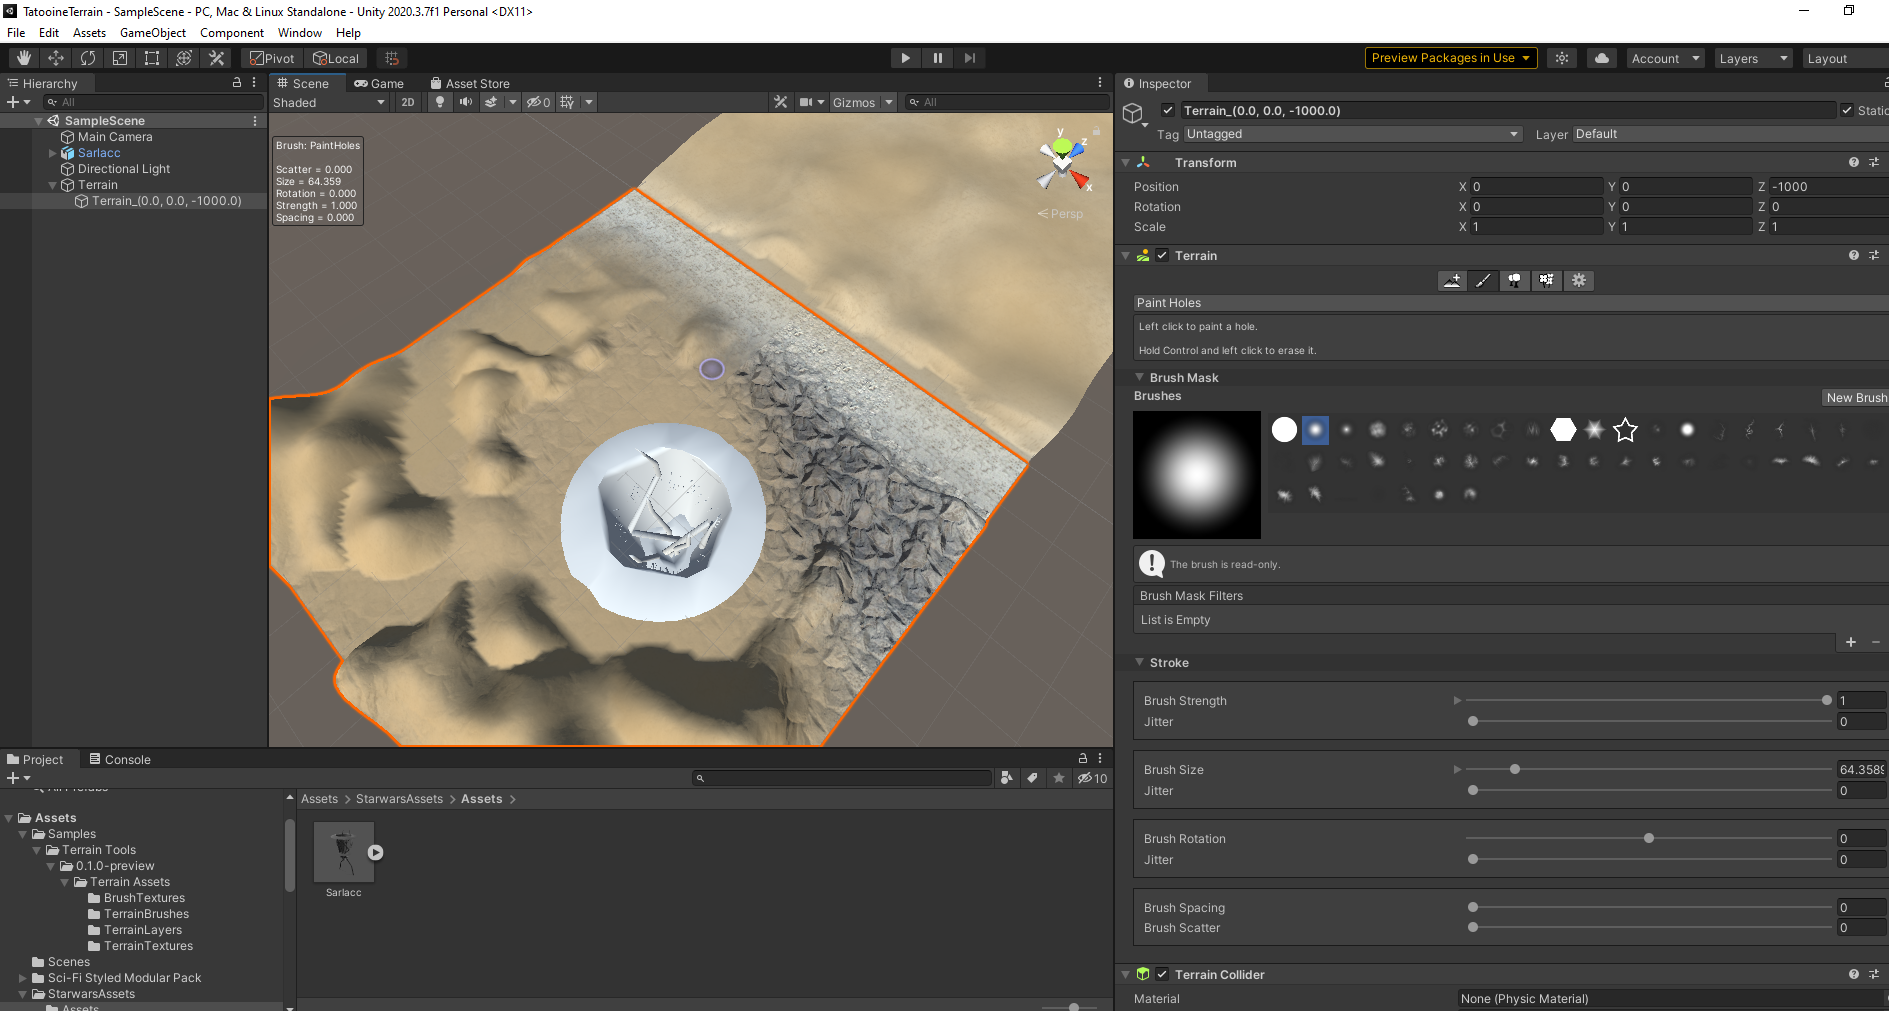Click the Step frame button
Screen dimensions: 1889x1011
click(969, 58)
